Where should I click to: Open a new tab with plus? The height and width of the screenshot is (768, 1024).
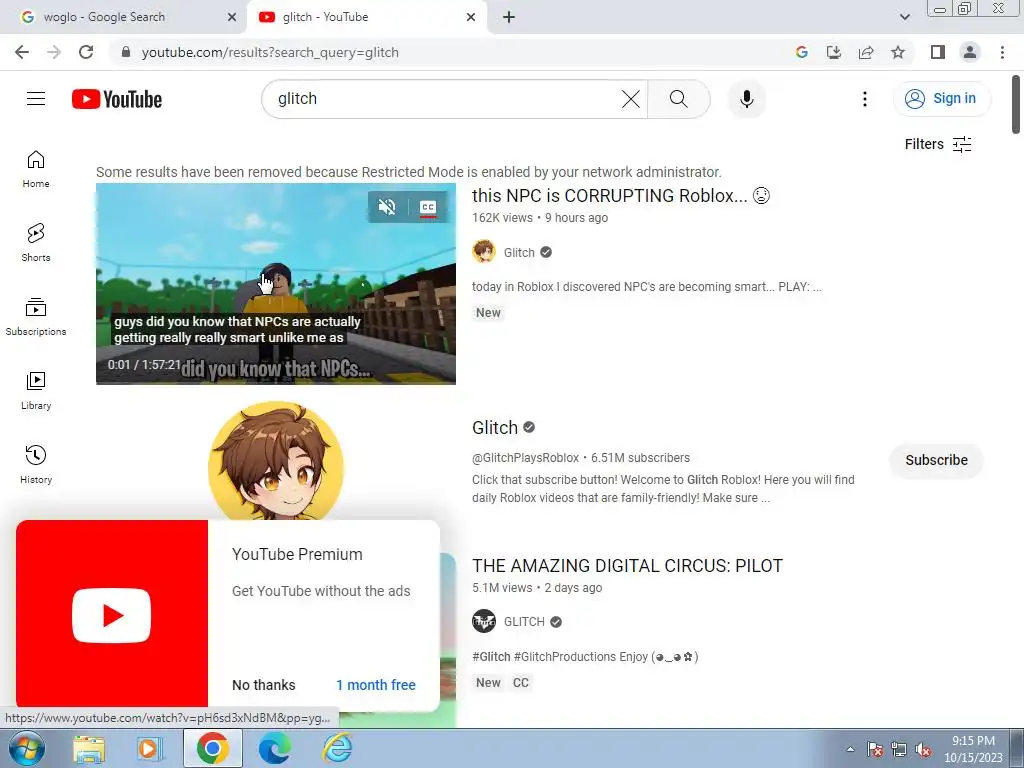pos(509,17)
